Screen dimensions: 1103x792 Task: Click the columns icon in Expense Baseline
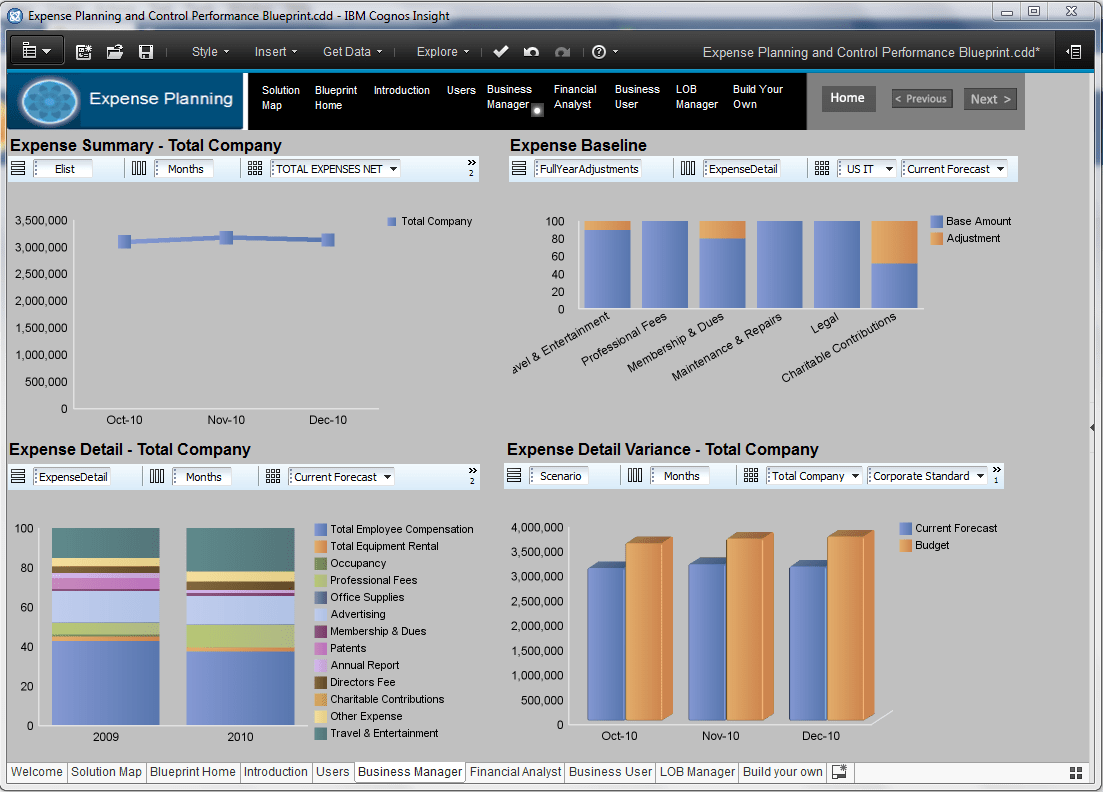click(688, 169)
